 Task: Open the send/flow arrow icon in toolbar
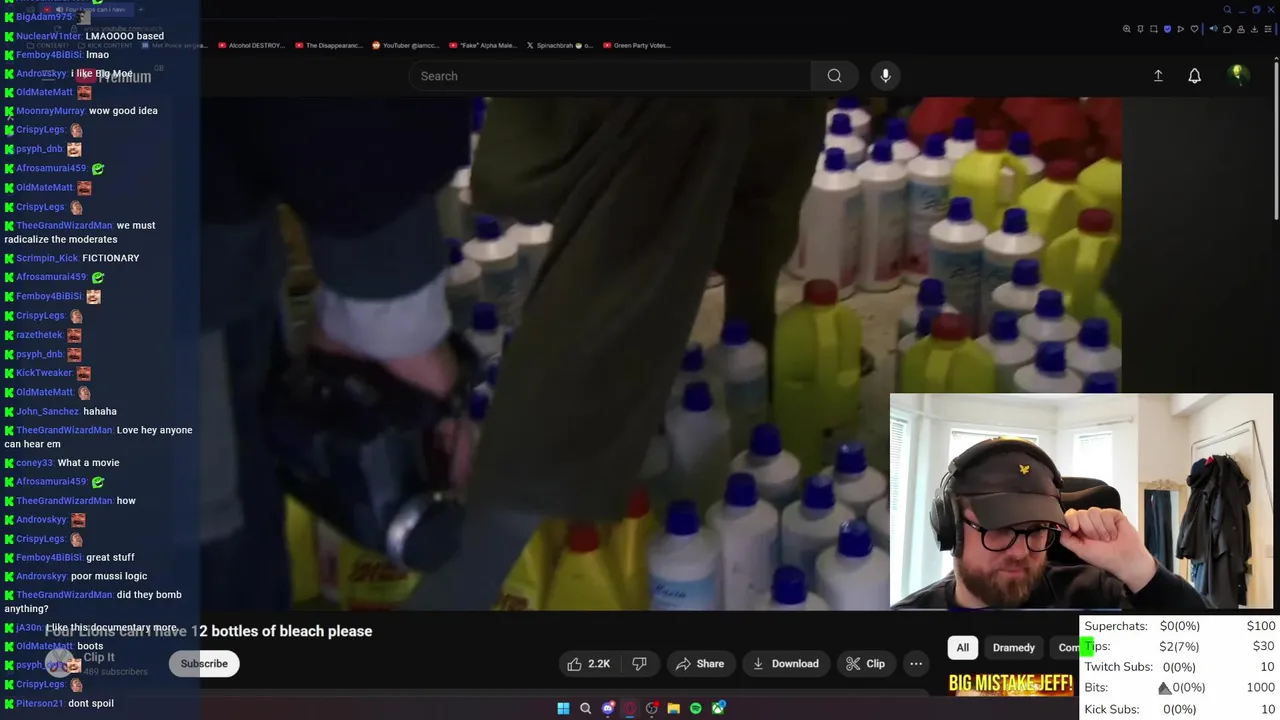(x=1181, y=29)
